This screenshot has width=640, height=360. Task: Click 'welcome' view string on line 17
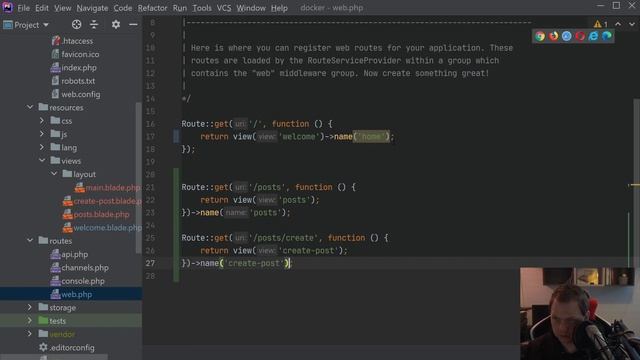coord(299,136)
